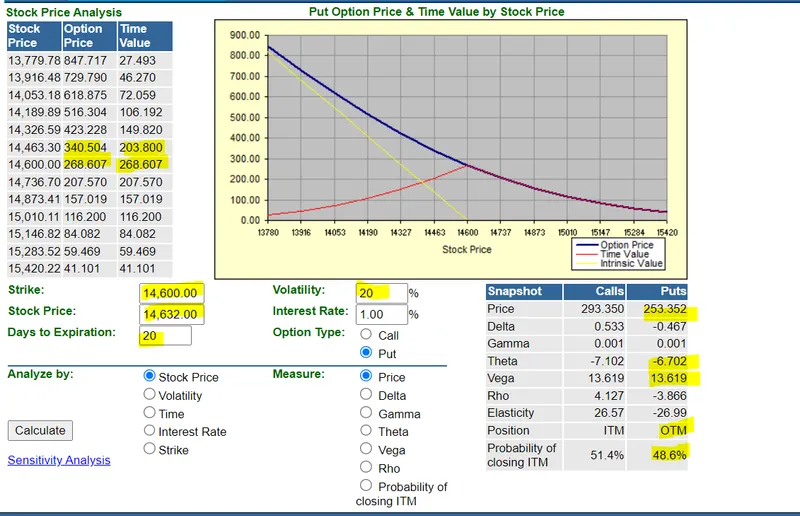800x516 pixels.
Task: Select the Vega measure radio
Action: coord(366,449)
